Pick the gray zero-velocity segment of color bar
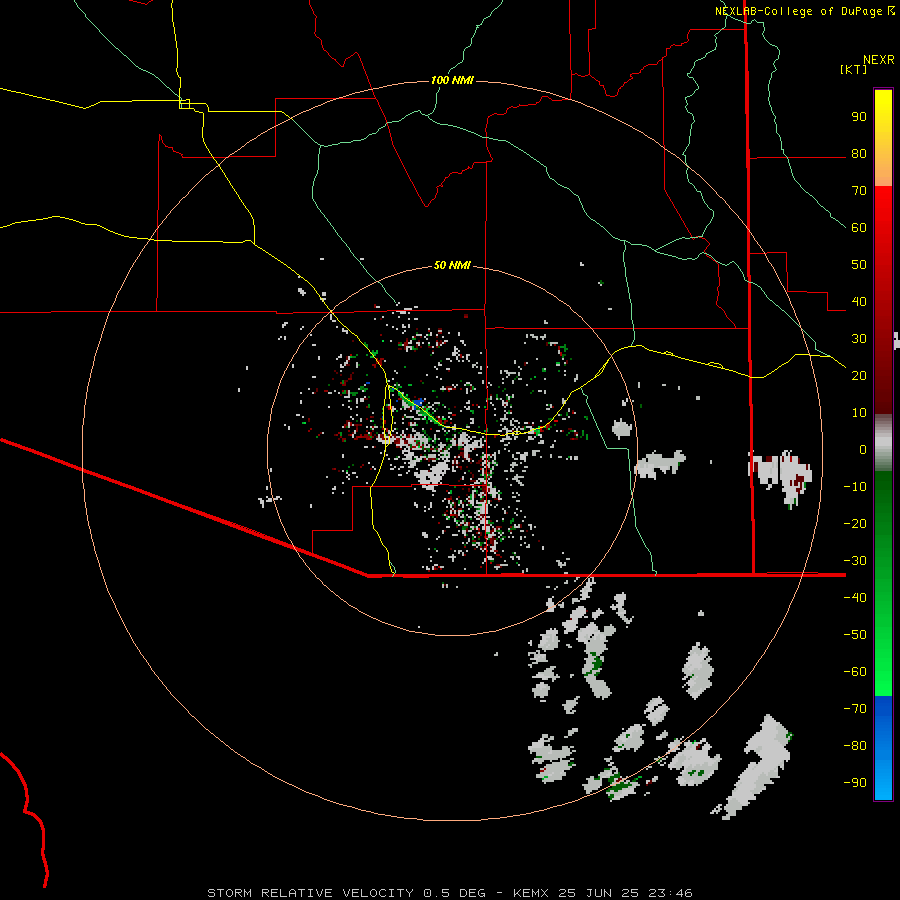This screenshot has width=900, height=900. [x=883, y=442]
